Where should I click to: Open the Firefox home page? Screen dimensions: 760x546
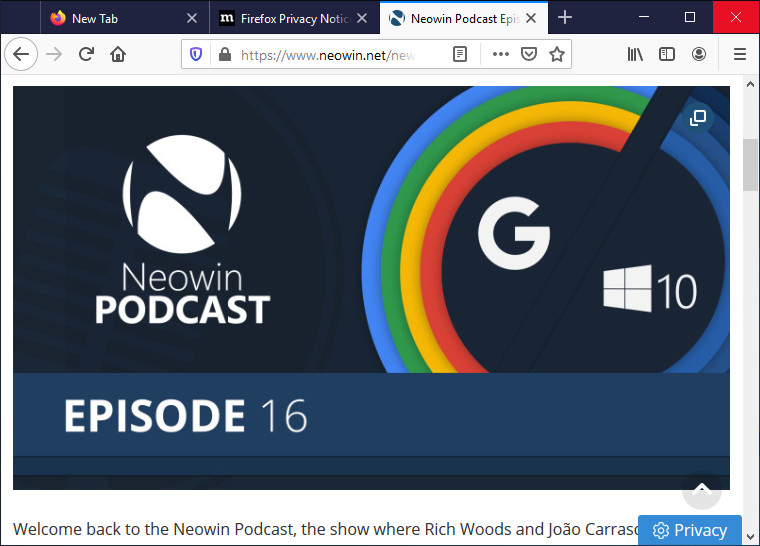coord(118,54)
